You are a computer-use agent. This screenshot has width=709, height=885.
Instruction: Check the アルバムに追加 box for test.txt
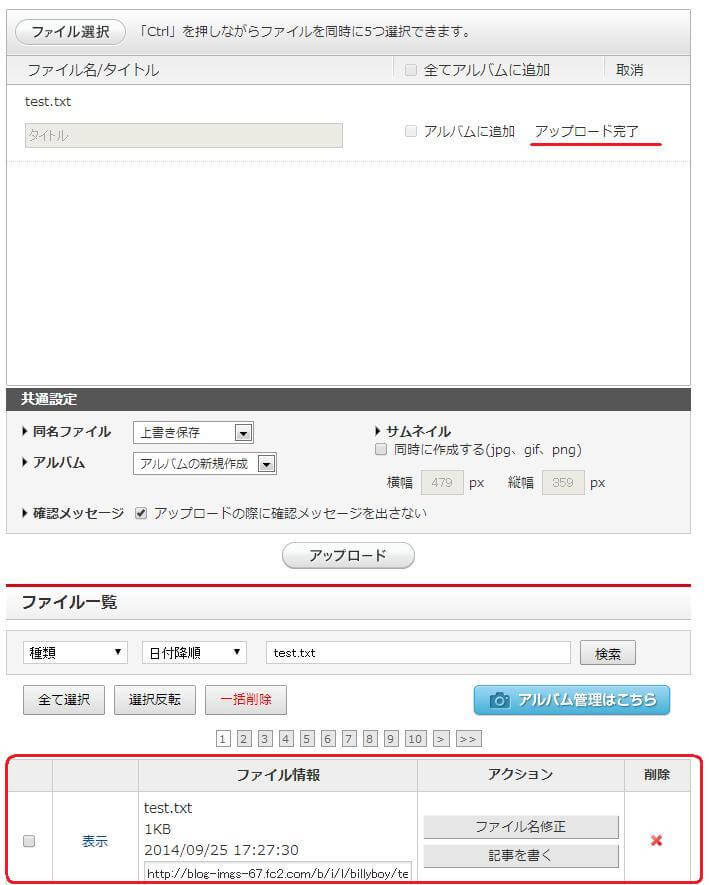coord(411,131)
